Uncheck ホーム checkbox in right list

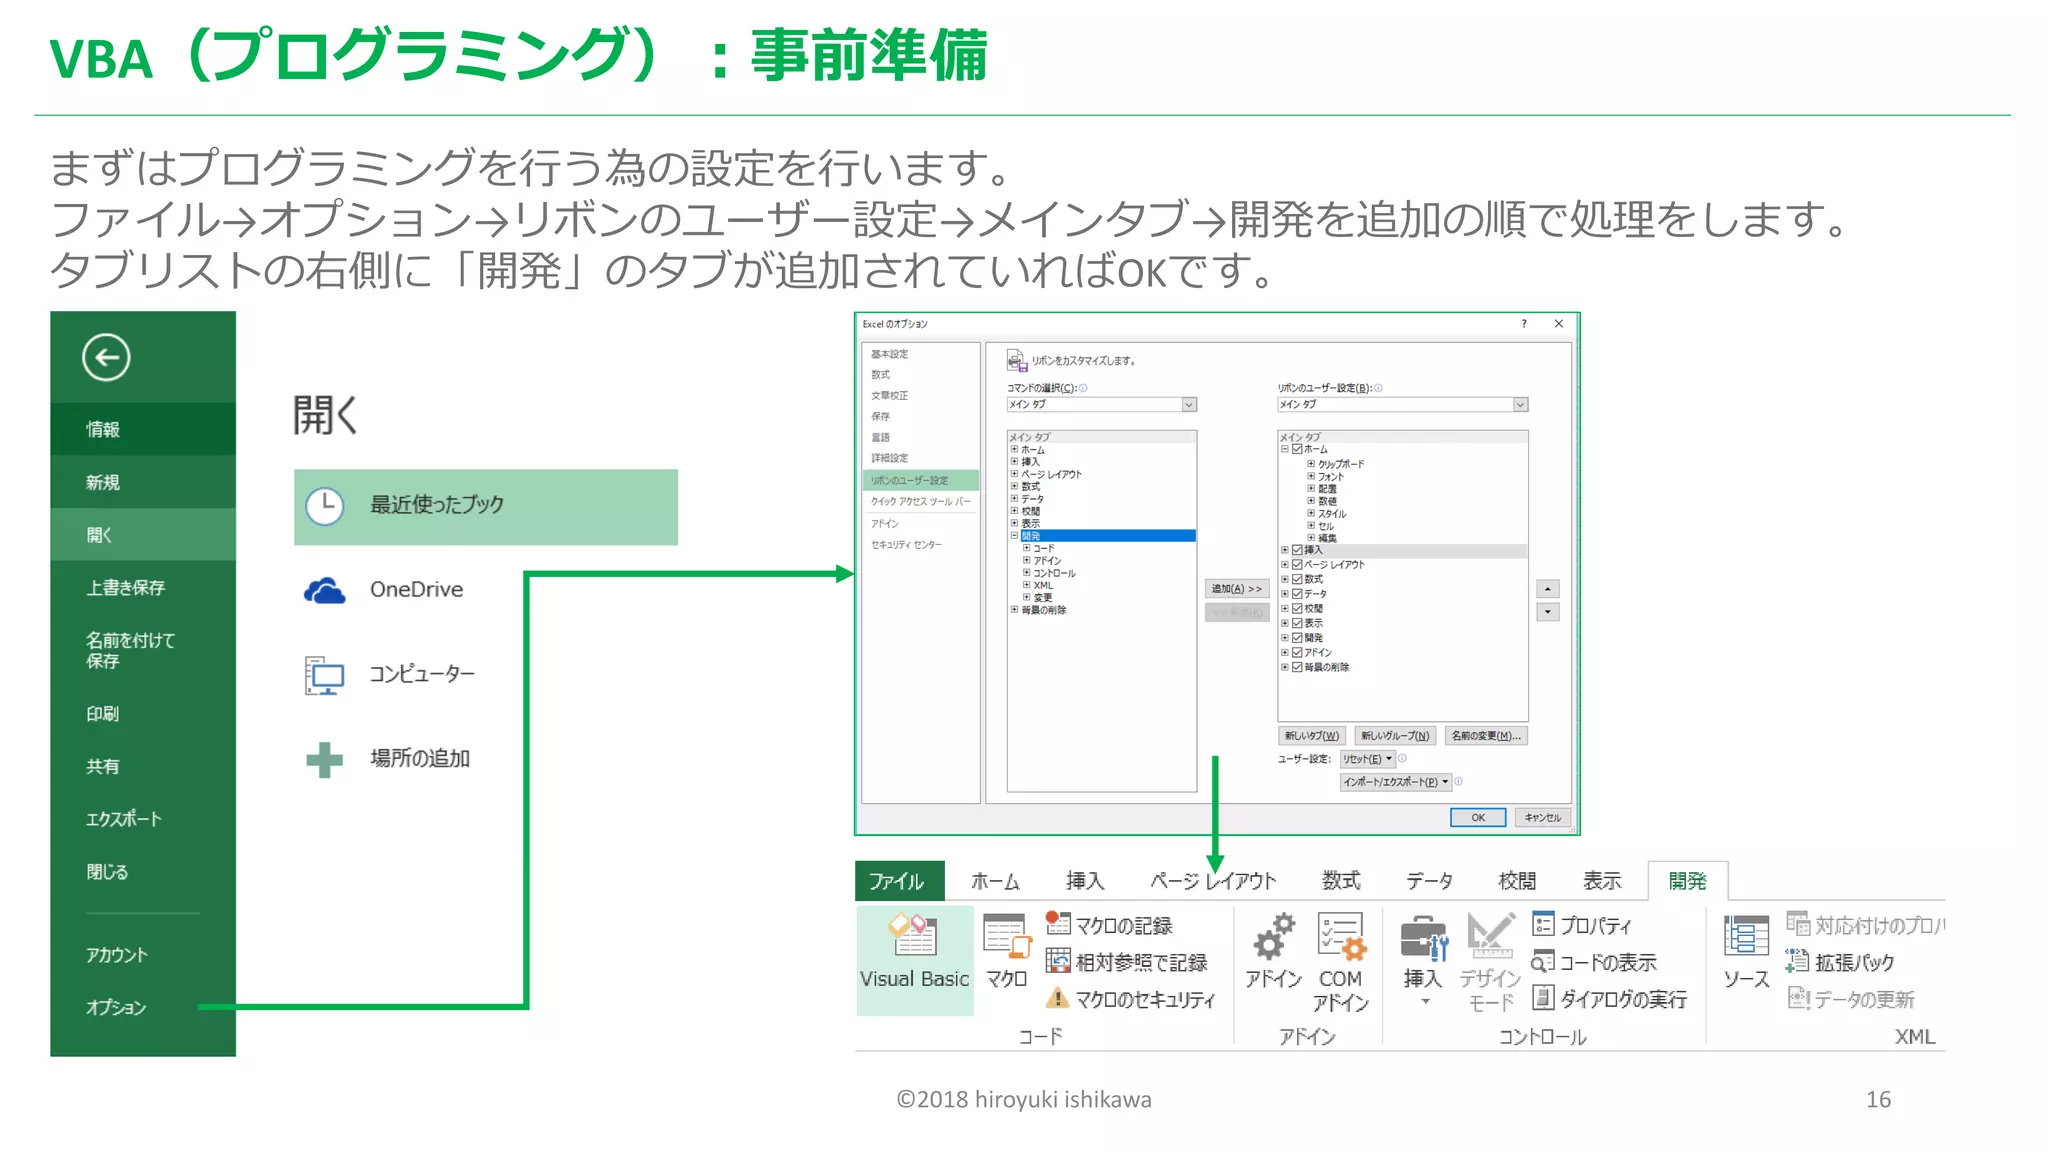coord(1297,450)
